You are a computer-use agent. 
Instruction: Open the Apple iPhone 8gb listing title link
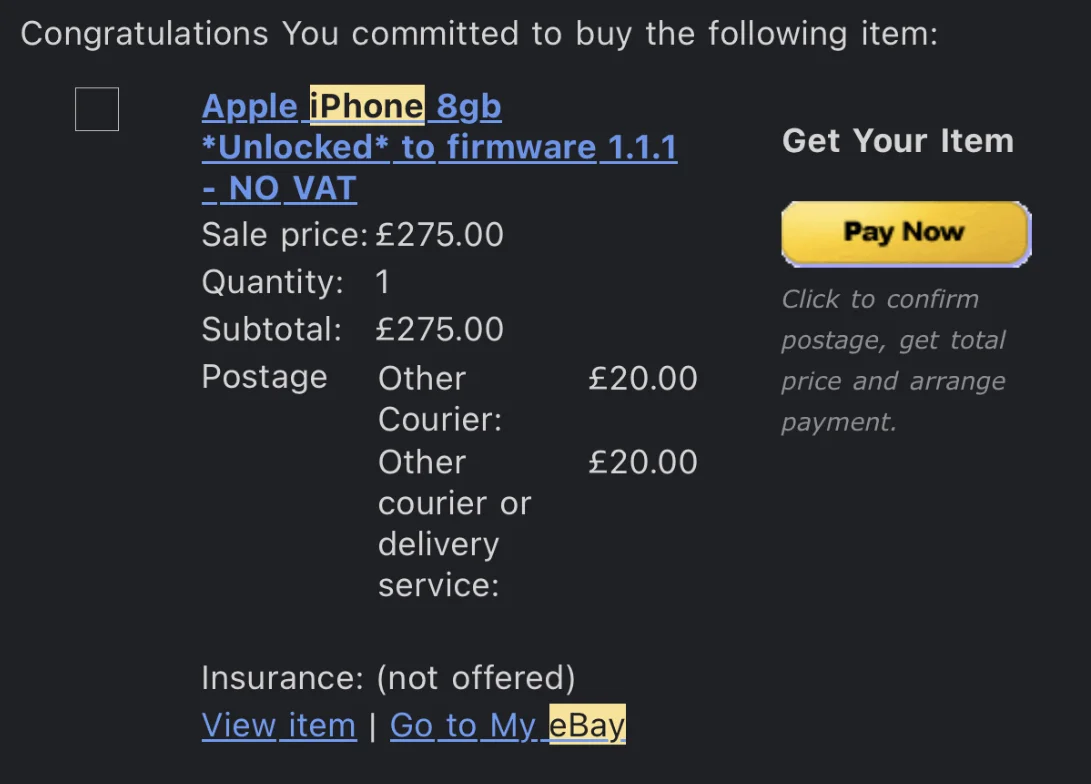point(439,147)
